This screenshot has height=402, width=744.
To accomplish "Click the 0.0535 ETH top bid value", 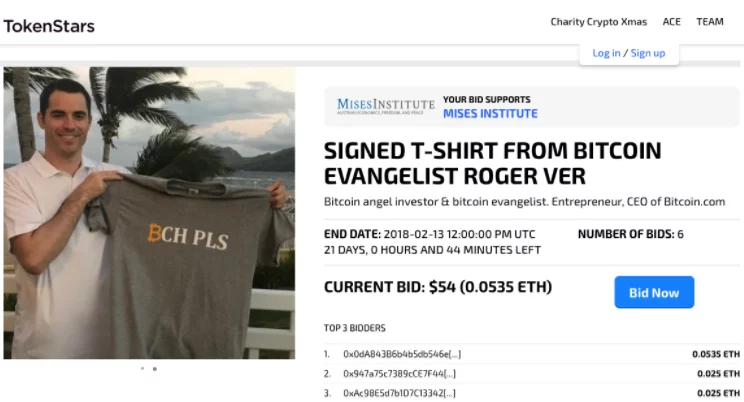I will [716, 354].
